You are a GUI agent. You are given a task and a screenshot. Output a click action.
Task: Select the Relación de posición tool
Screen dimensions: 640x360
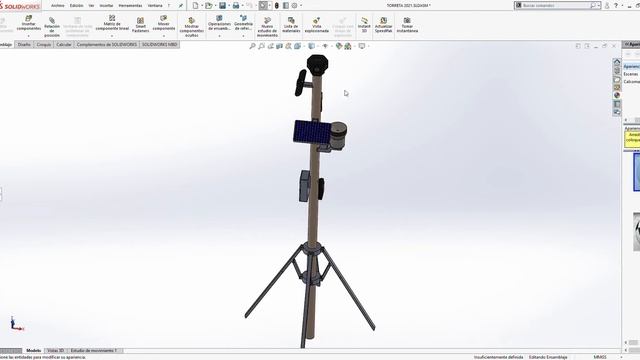point(52,27)
